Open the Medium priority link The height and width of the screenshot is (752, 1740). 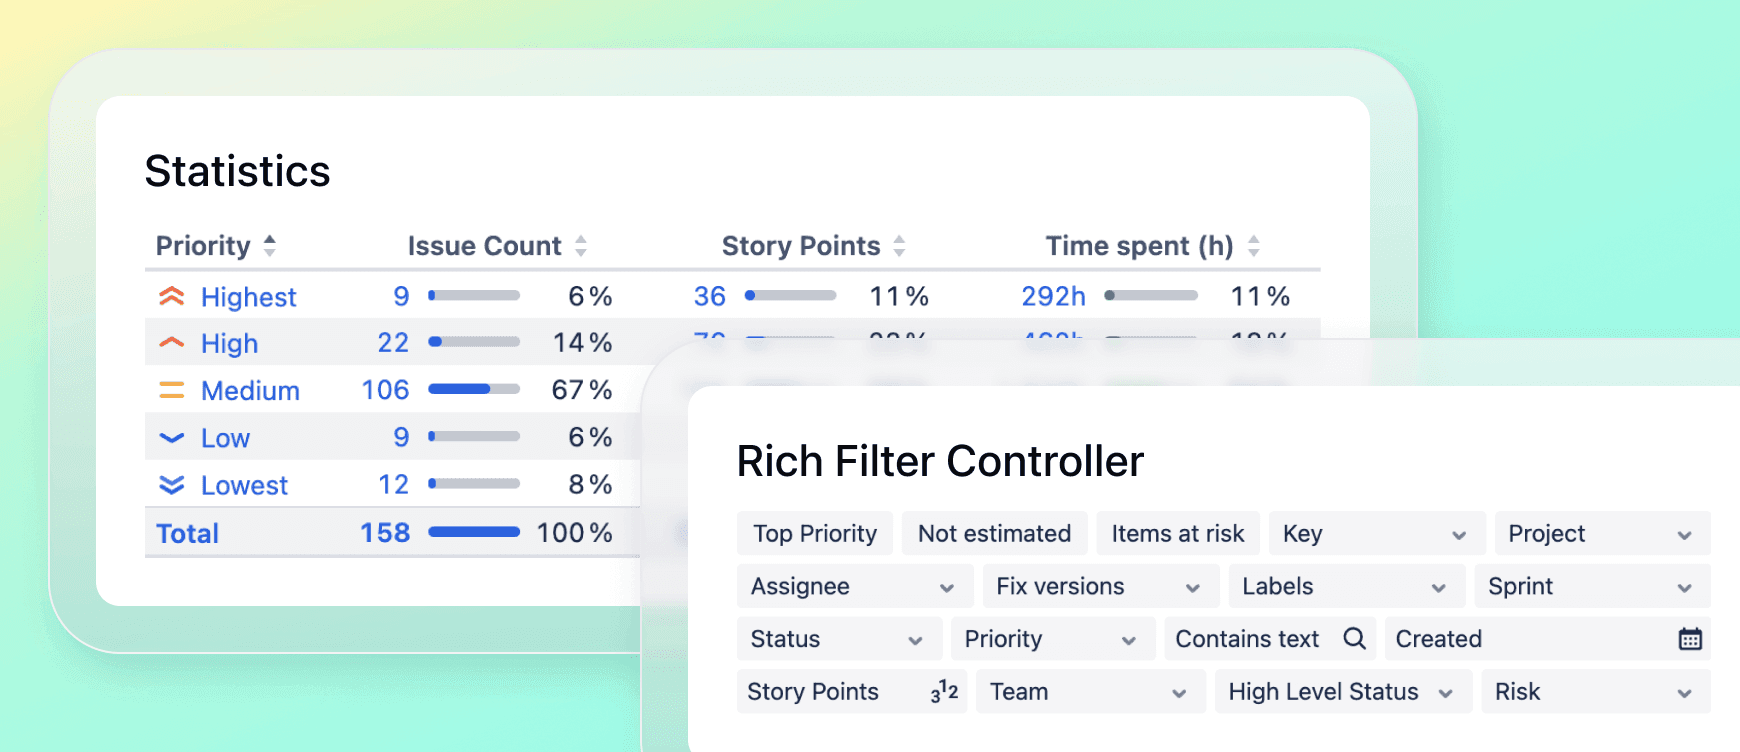(x=250, y=391)
